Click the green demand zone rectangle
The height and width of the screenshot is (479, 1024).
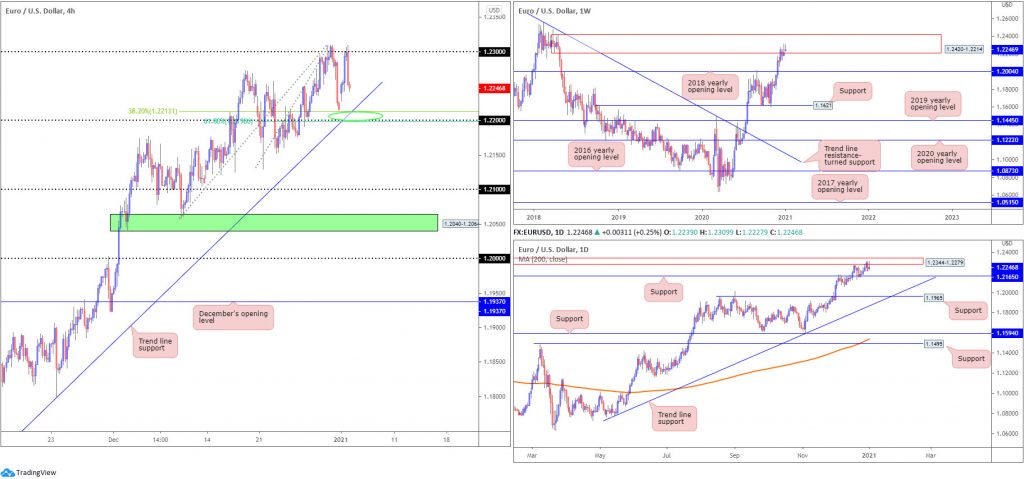click(274, 223)
